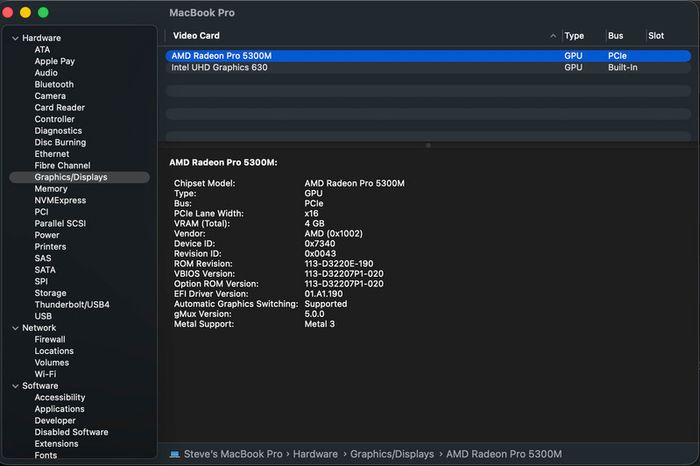Select Storage in sidebar
Image resolution: width=700 pixels, height=466 pixels.
[50, 293]
